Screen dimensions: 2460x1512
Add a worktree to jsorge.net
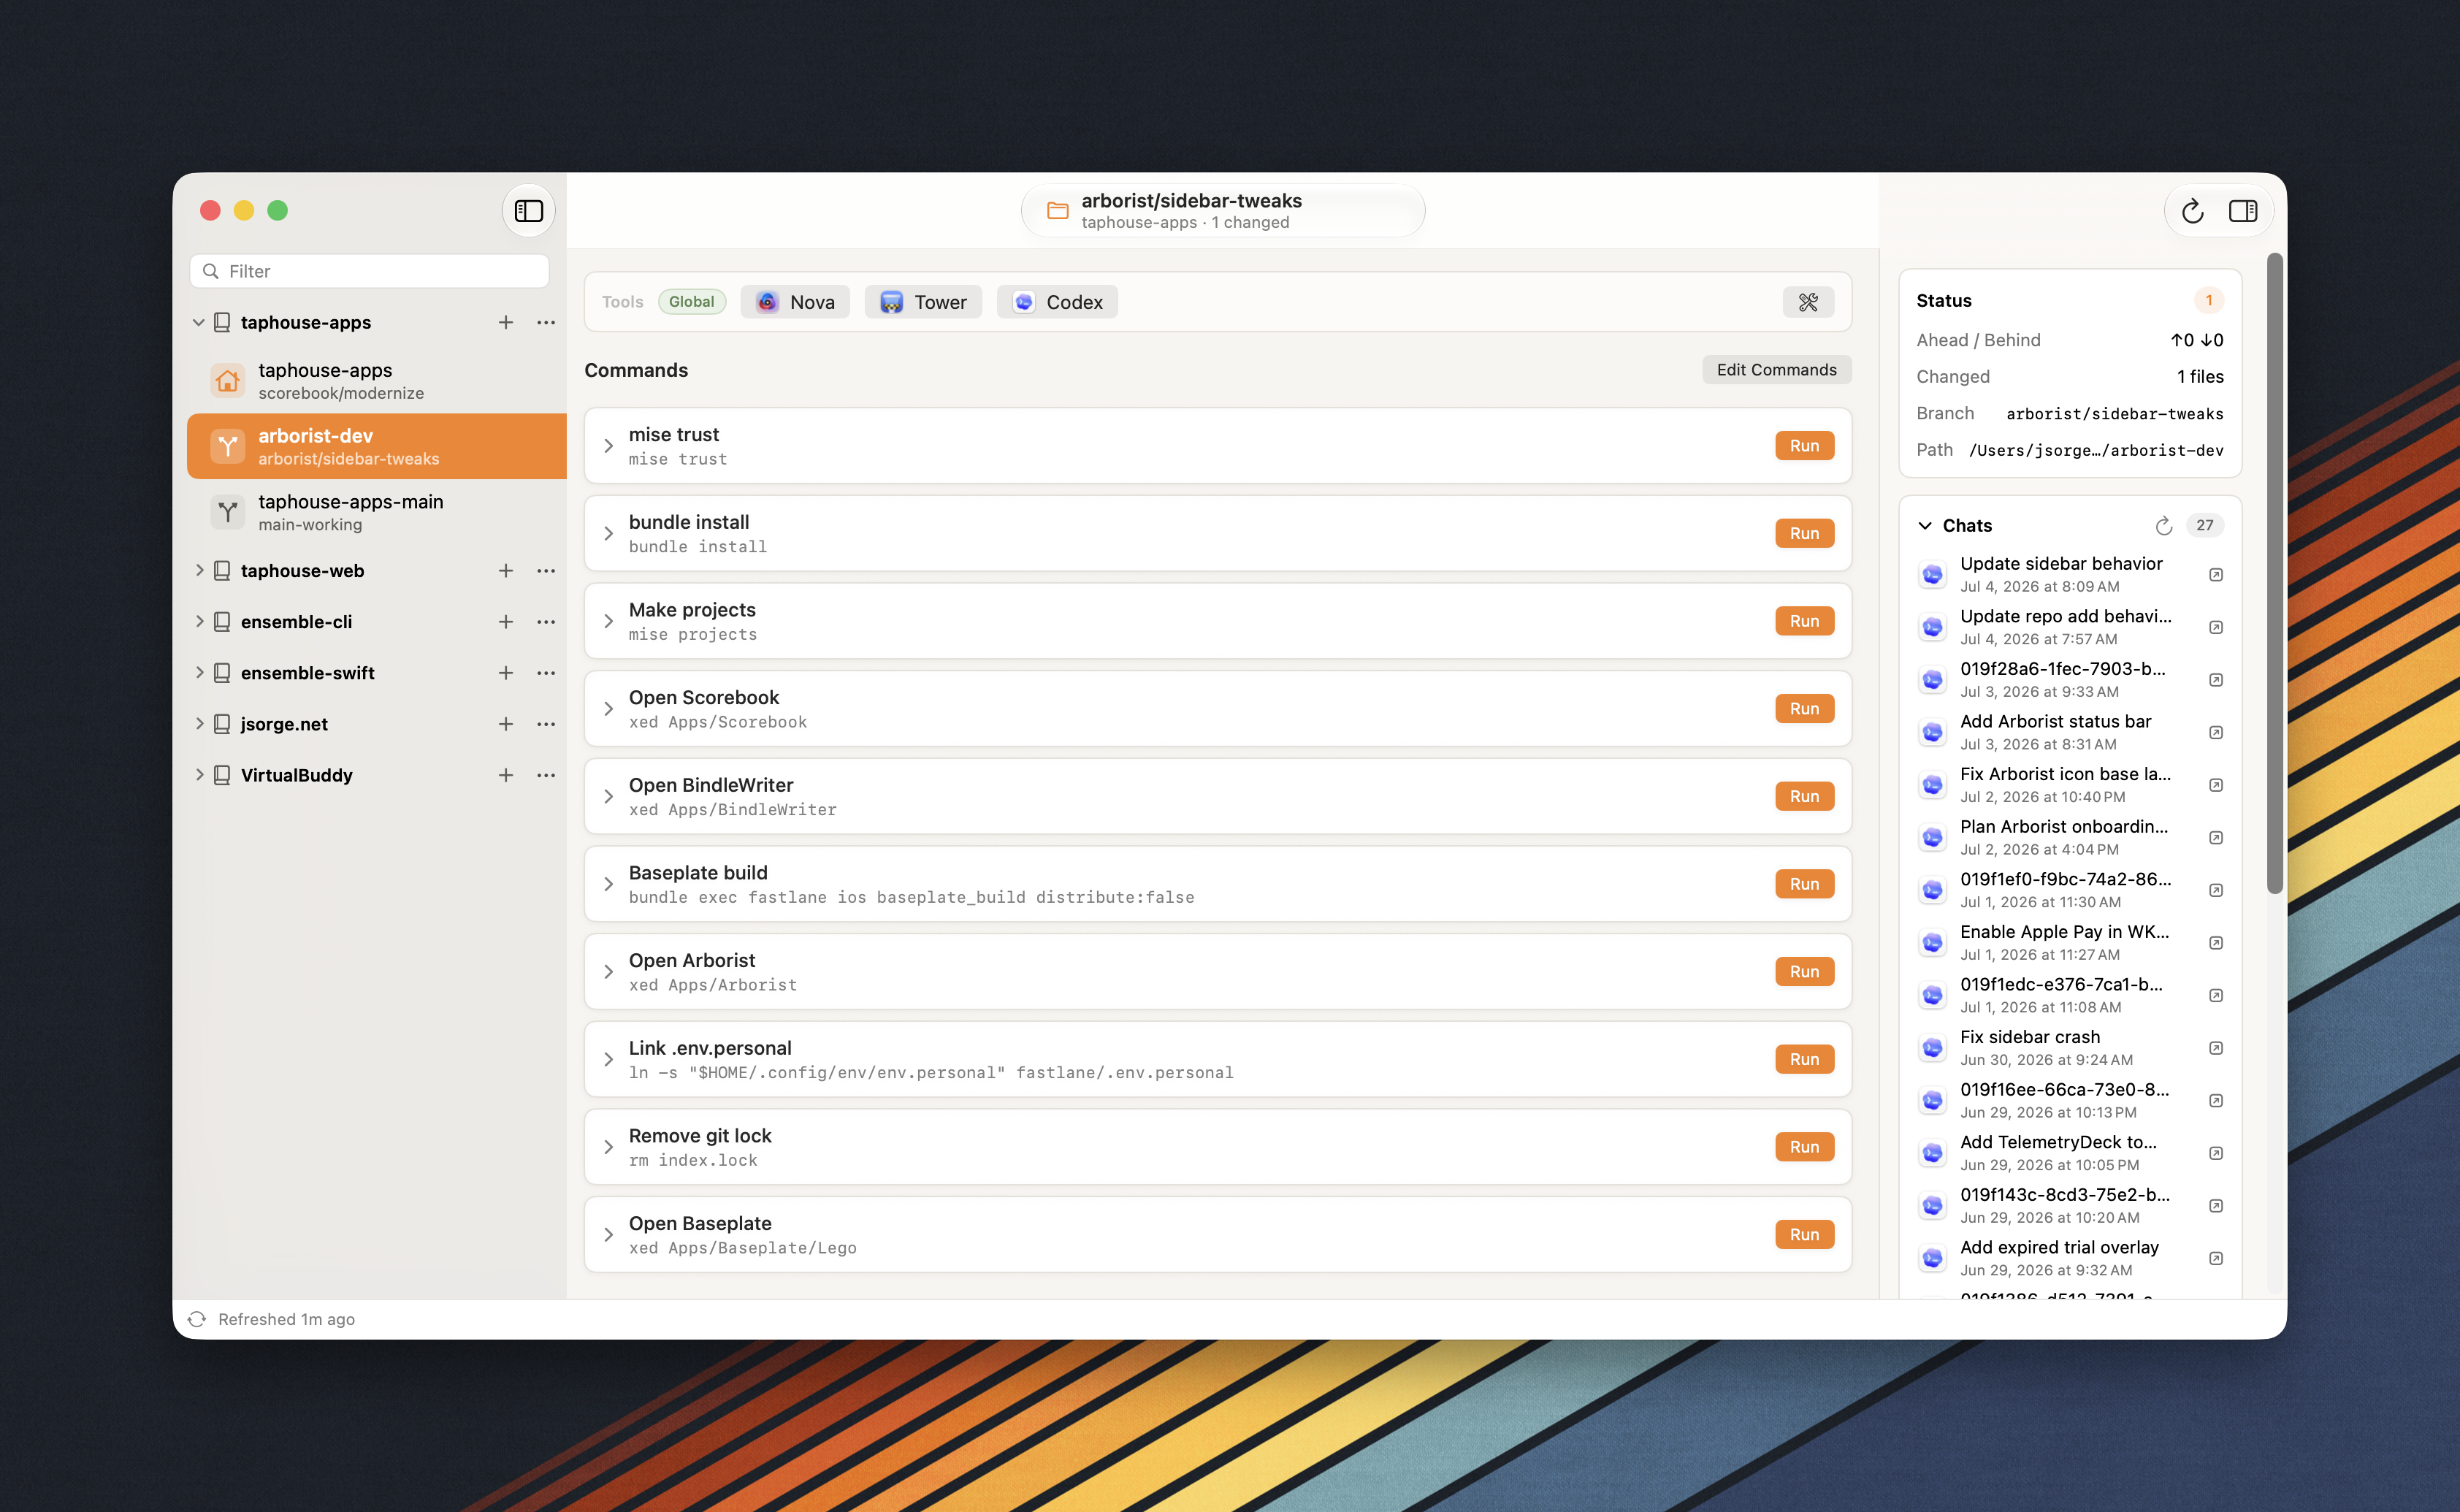tap(506, 724)
